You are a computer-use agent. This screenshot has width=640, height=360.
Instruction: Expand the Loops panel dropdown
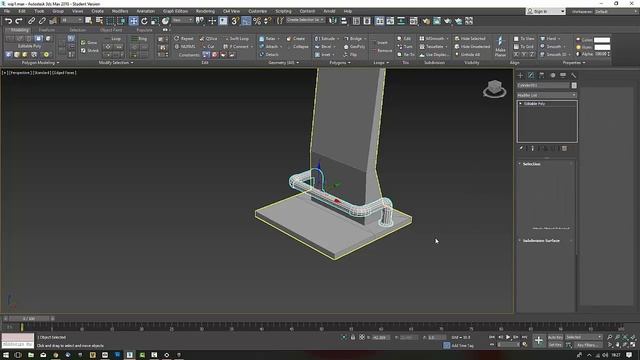[381, 63]
